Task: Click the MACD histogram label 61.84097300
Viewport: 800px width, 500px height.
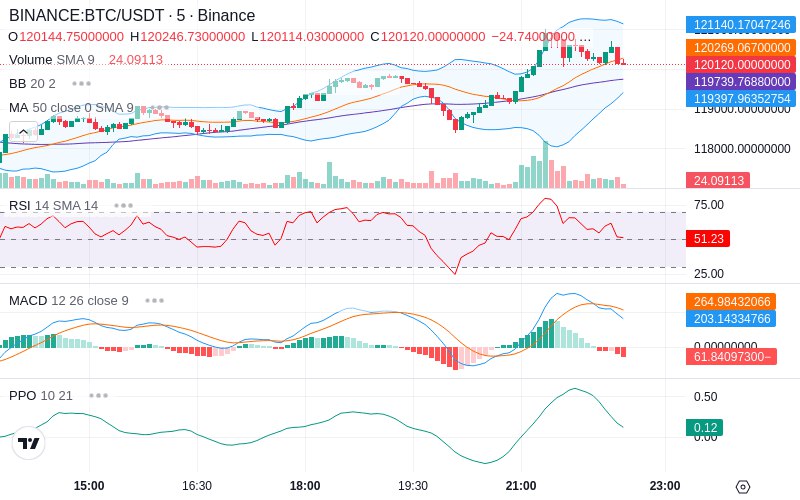Action: [x=732, y=357]
